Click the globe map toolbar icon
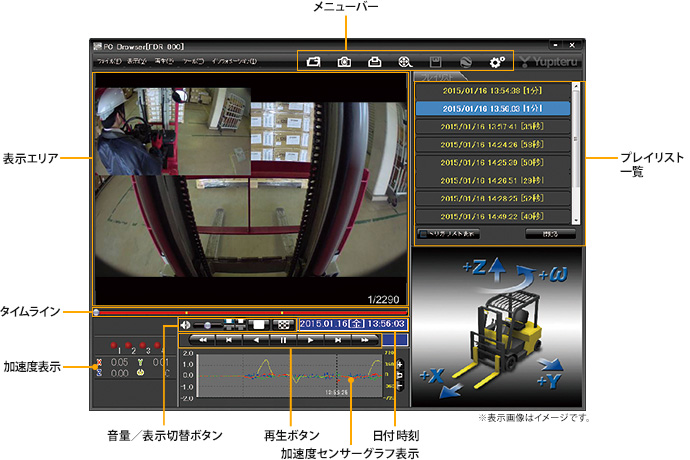 point(466,62)
